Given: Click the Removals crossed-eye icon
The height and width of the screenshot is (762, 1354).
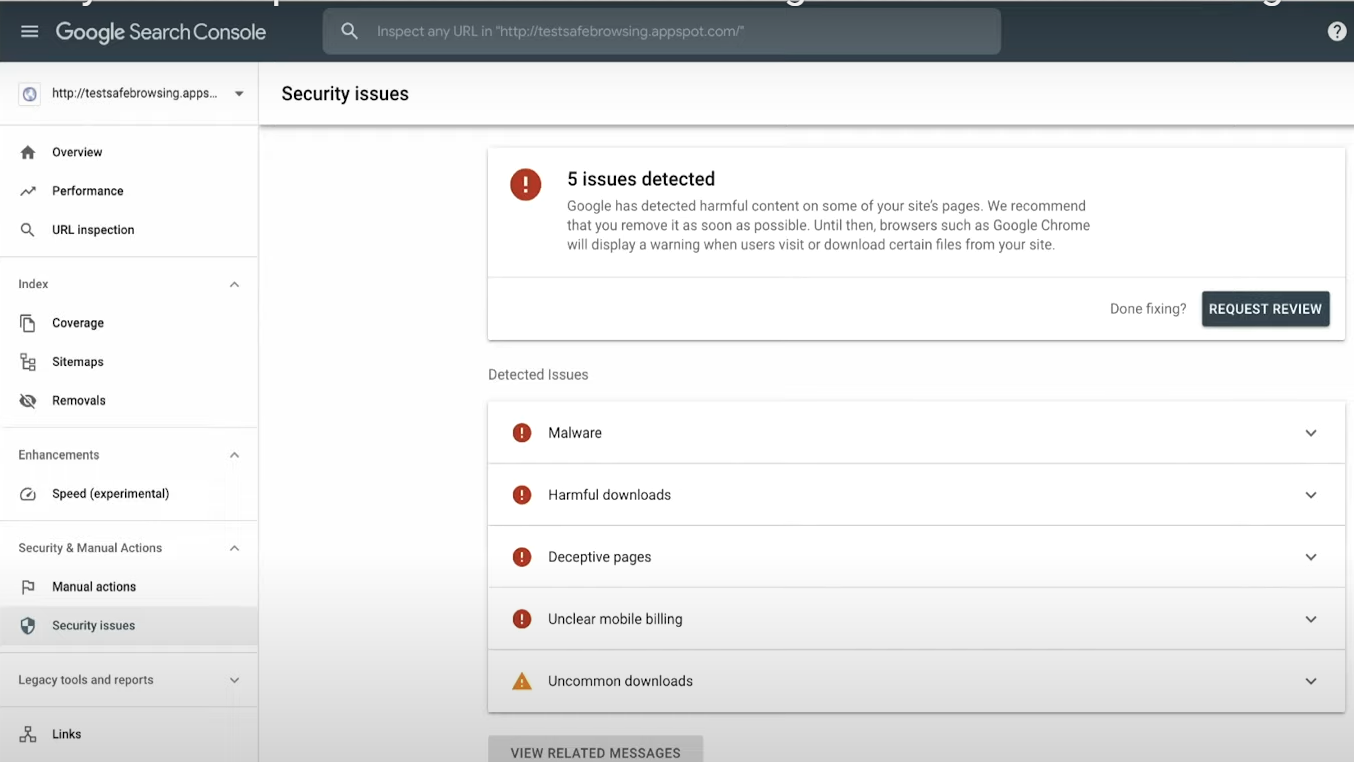Looking at the screenshot, I should pos(28,401).
